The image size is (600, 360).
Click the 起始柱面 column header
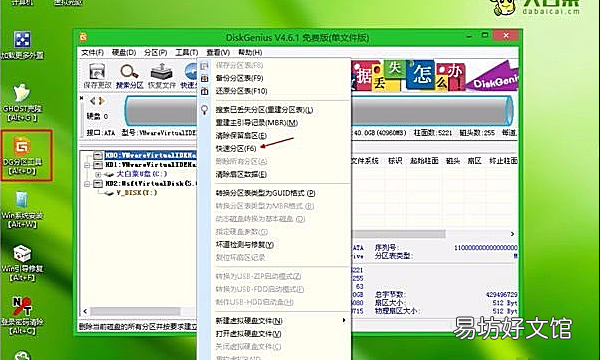[424, 161]
